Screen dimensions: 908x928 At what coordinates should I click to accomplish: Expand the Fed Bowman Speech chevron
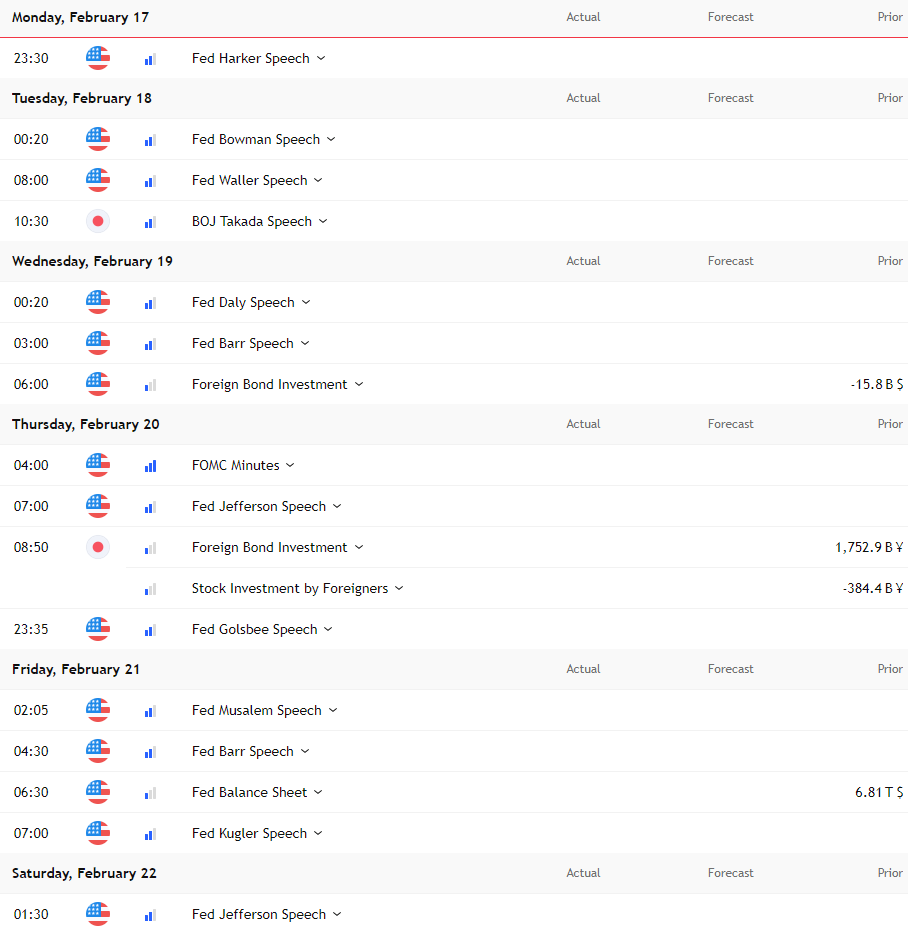pos(331,139)
